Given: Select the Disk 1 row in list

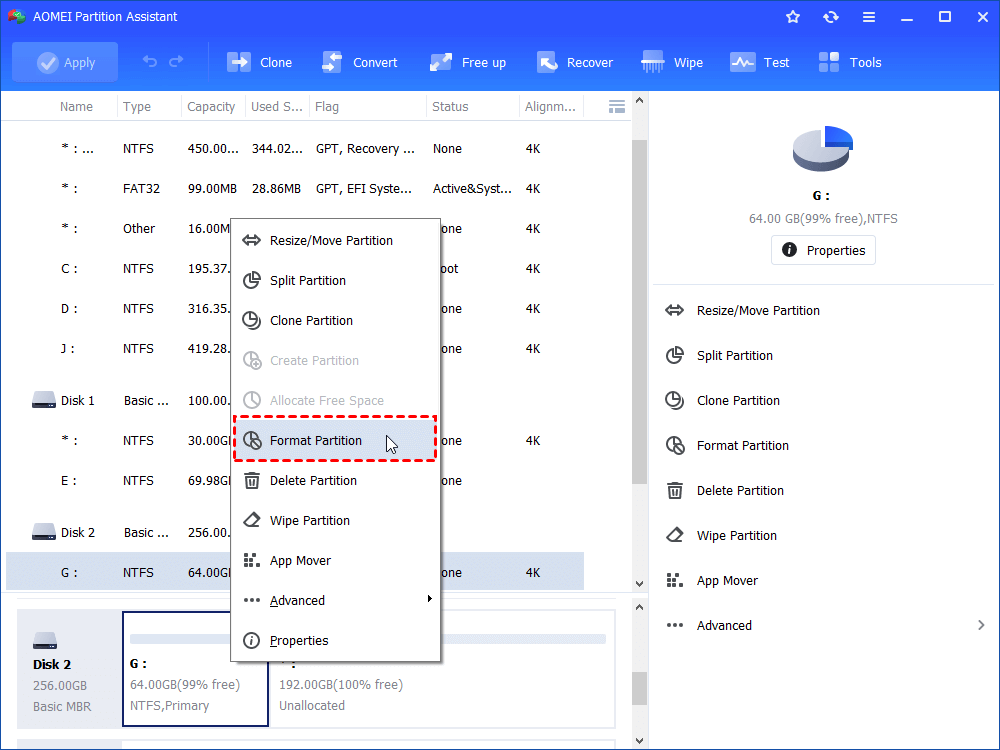Looking at the screenshot, I should coord(295,401).
